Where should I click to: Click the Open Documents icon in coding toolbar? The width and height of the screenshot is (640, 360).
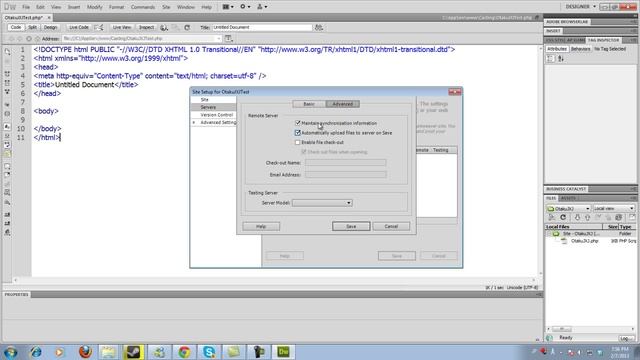coord(7,52)
